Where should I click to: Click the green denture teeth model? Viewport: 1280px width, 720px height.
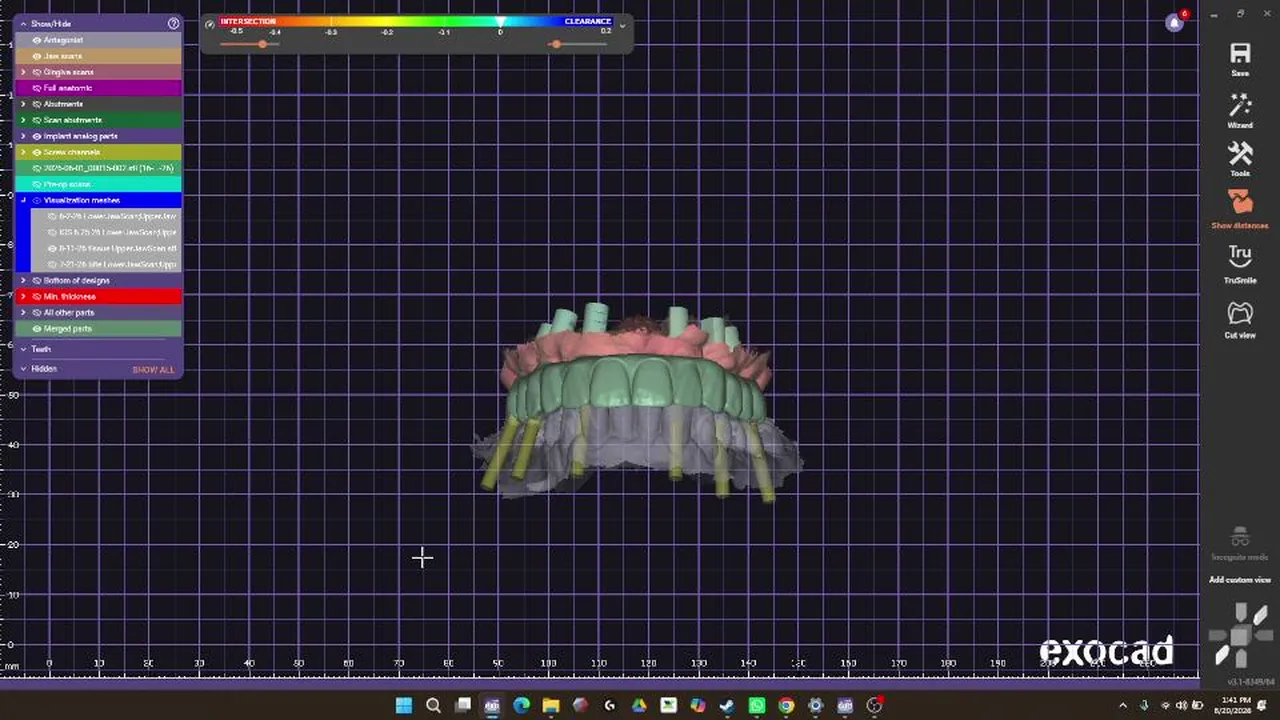click(636, 385)
